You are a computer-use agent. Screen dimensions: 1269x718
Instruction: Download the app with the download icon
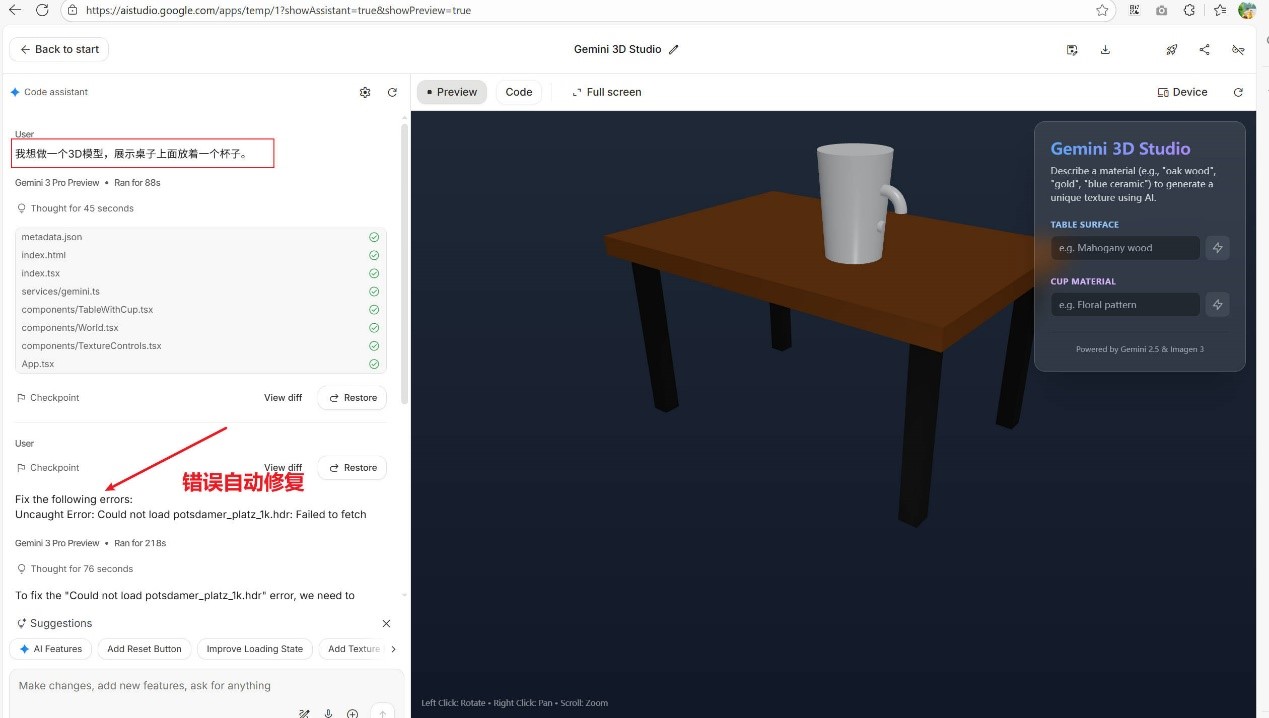[x=1105, y=50]
